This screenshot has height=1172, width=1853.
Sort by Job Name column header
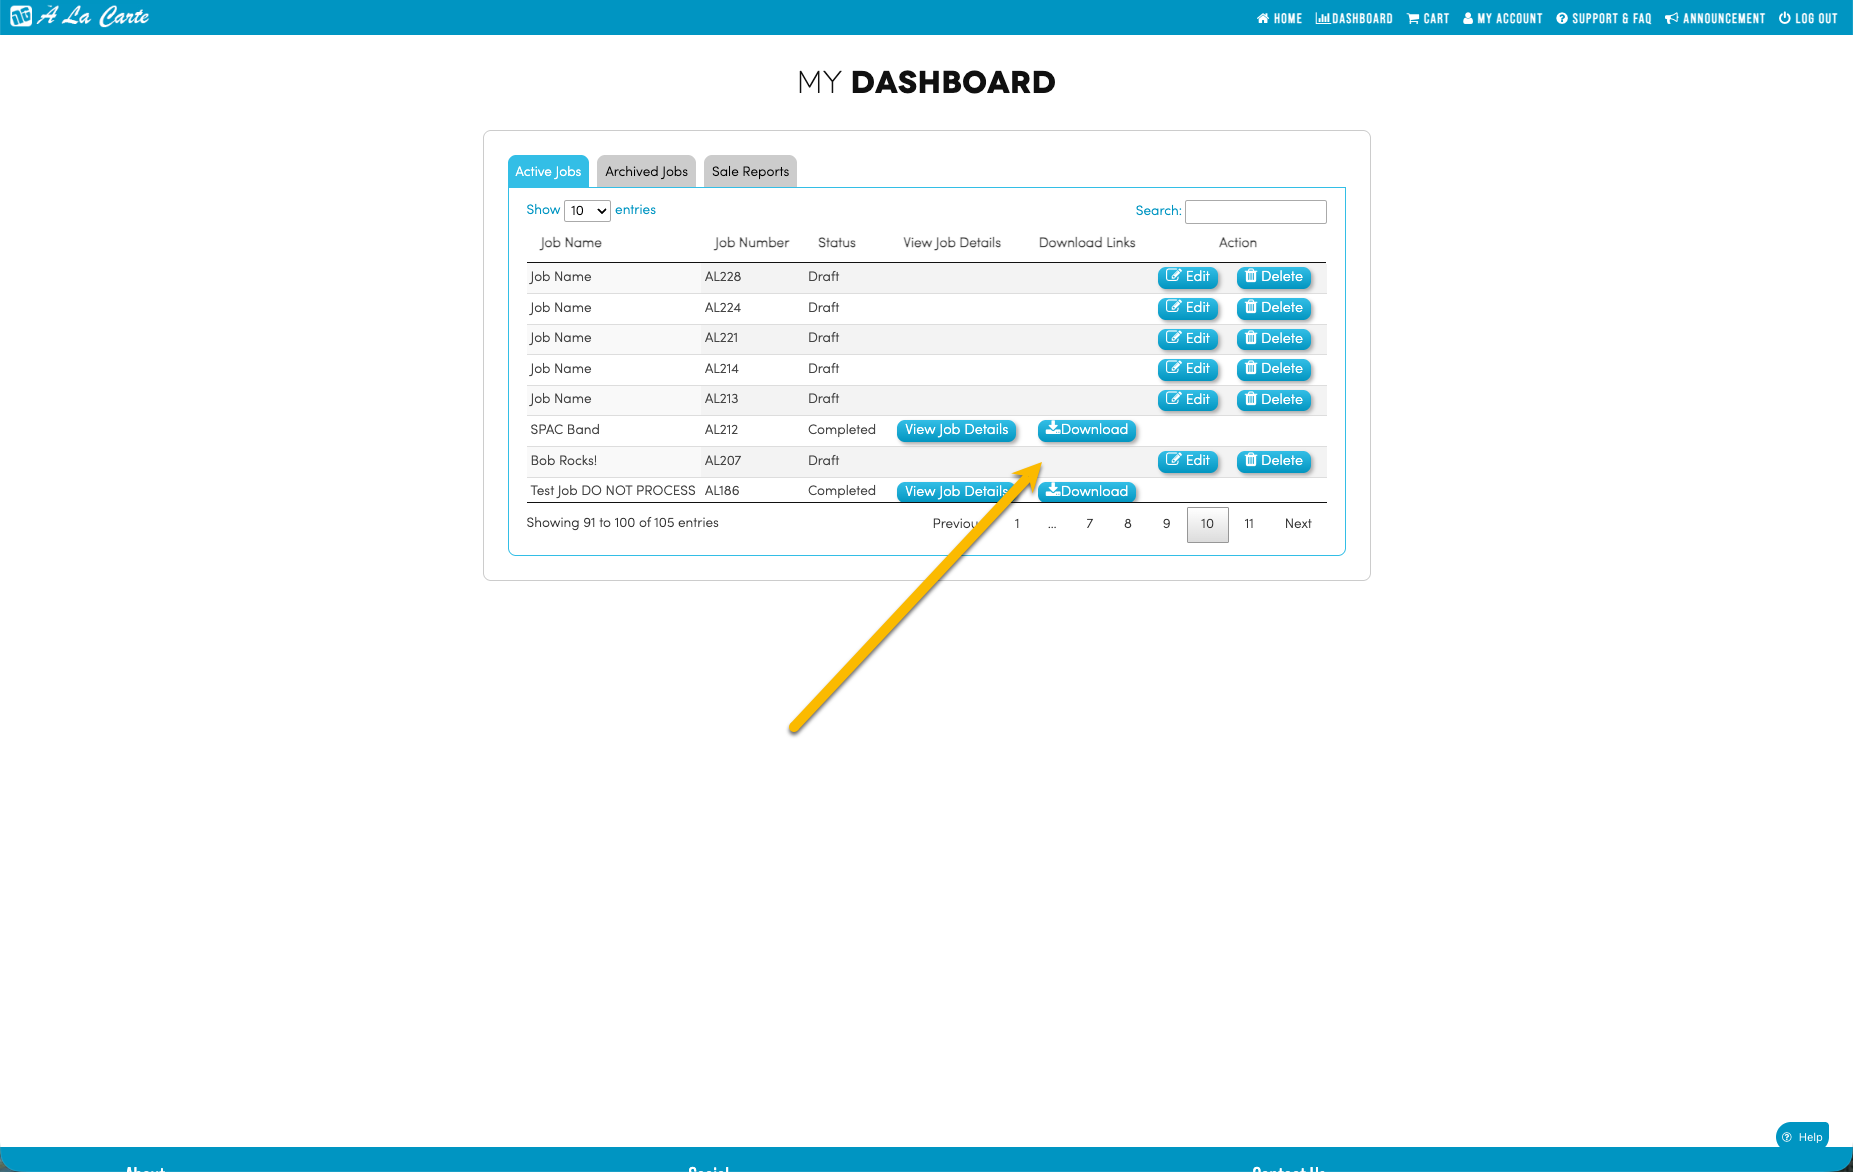[570, 243]
